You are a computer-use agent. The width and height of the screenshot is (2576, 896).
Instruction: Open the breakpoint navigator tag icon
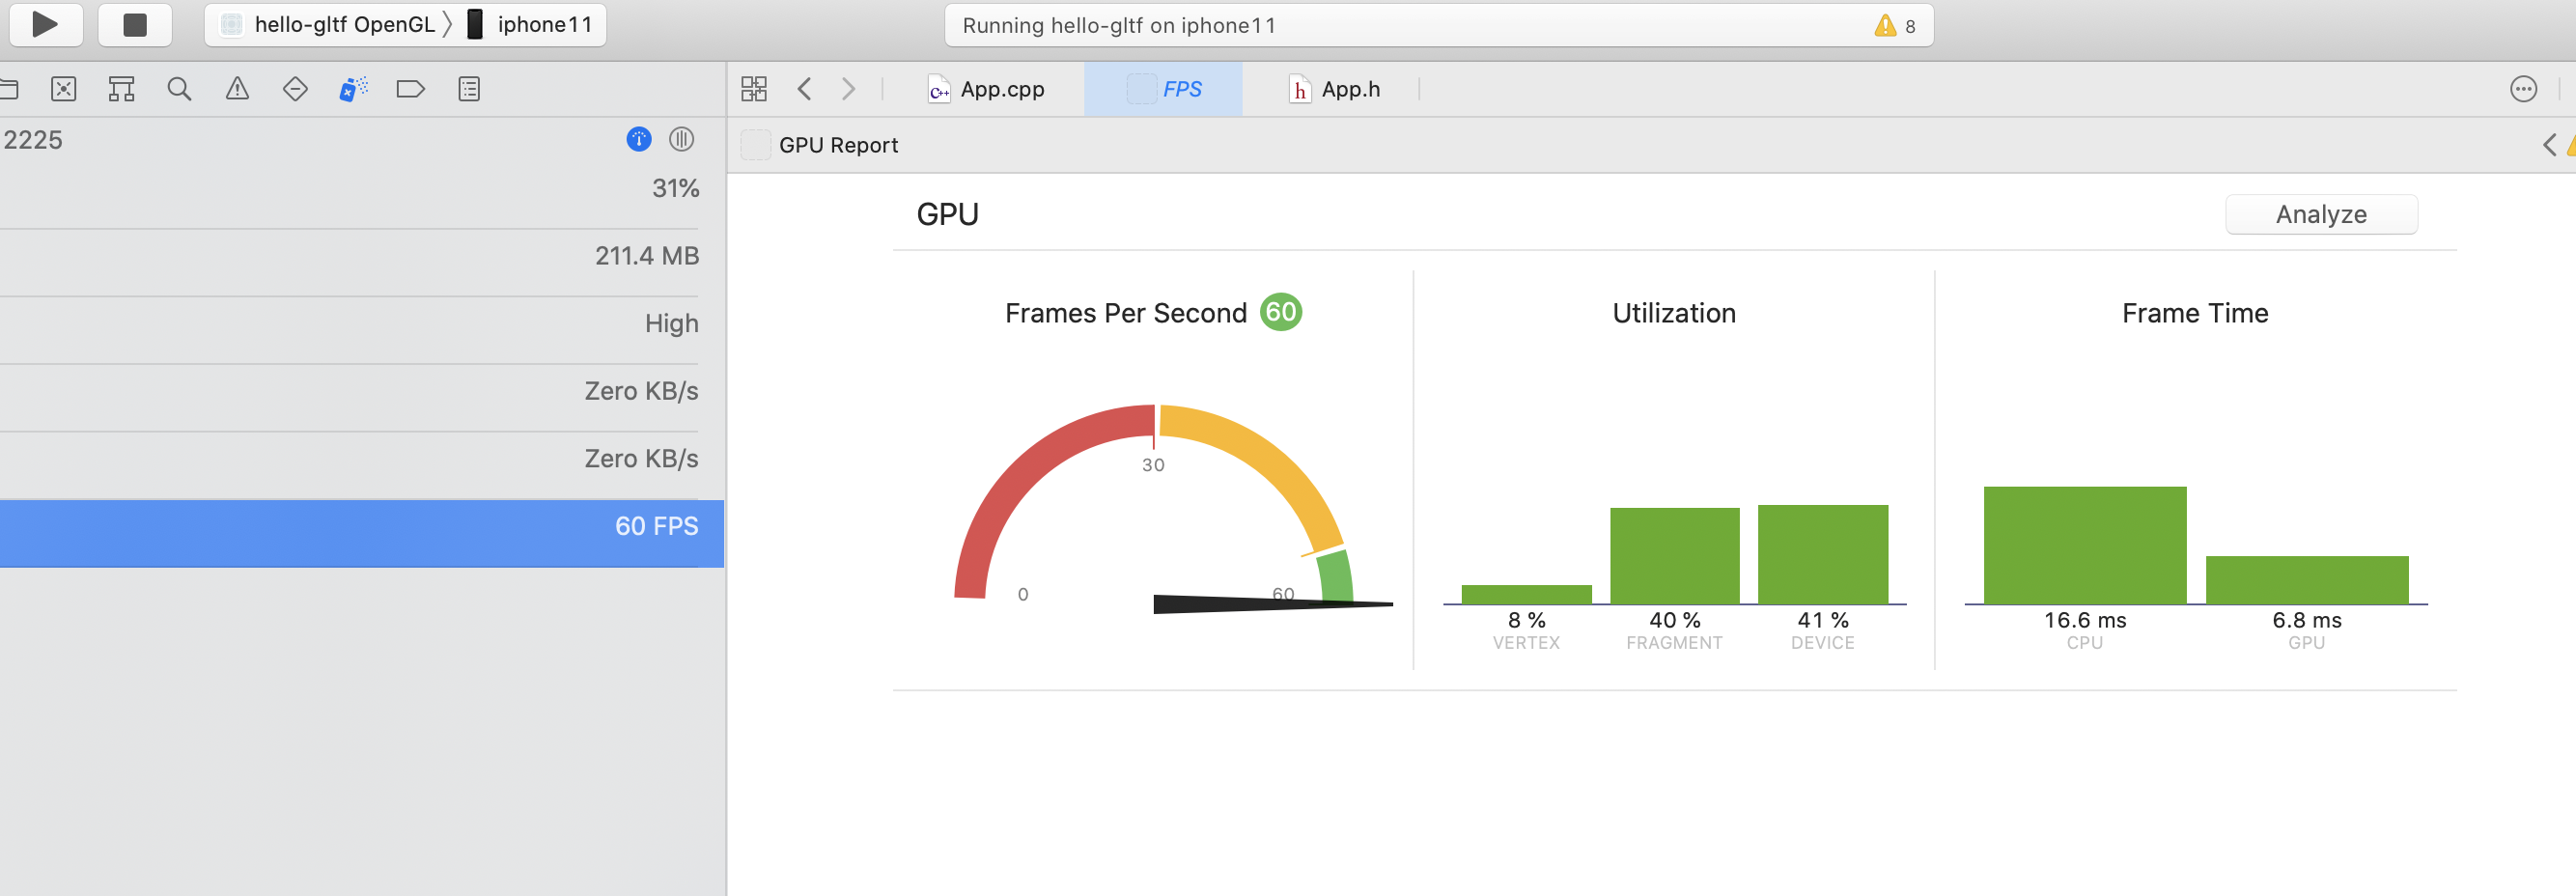click(411, 89)
